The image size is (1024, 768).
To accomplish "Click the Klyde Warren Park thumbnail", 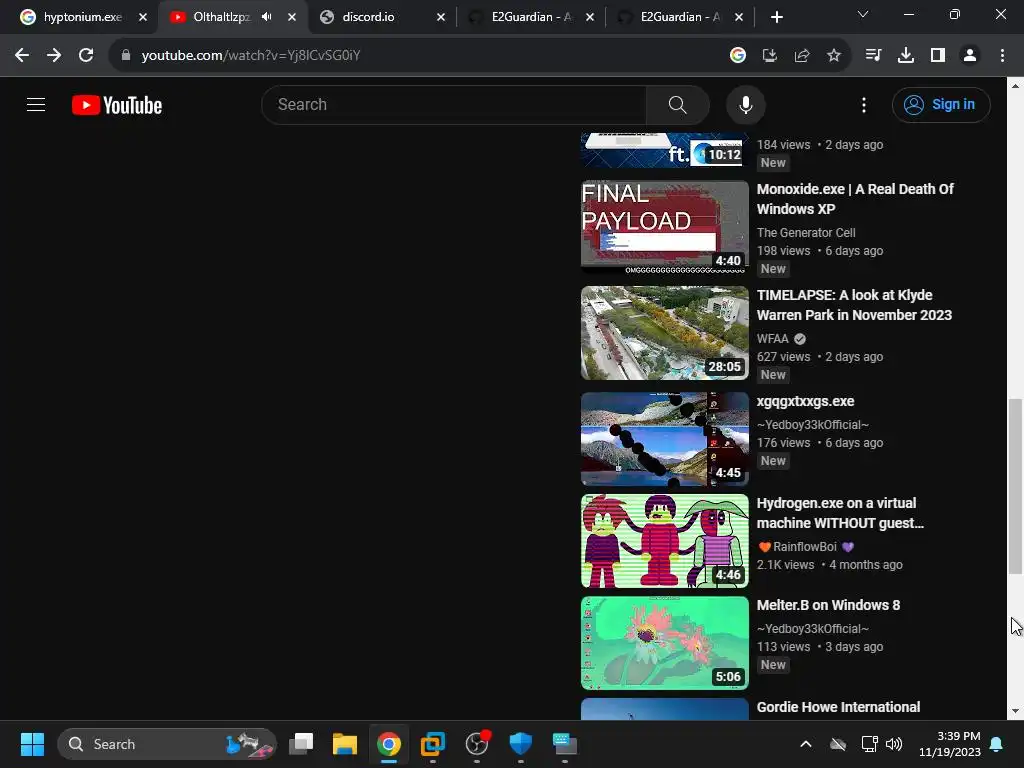I will [x=665, y=333].
